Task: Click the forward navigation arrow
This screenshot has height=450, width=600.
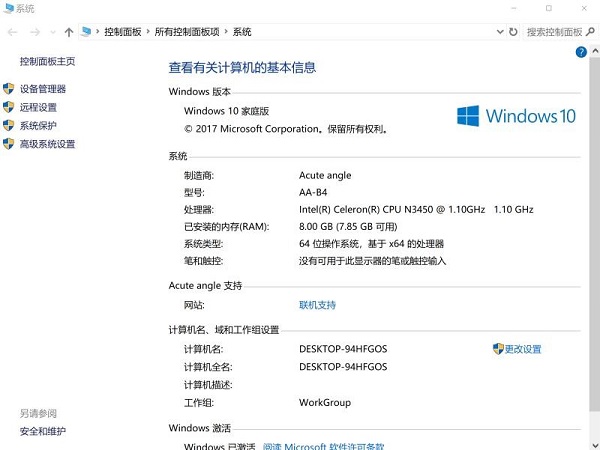Action: [x=35, y=32]
